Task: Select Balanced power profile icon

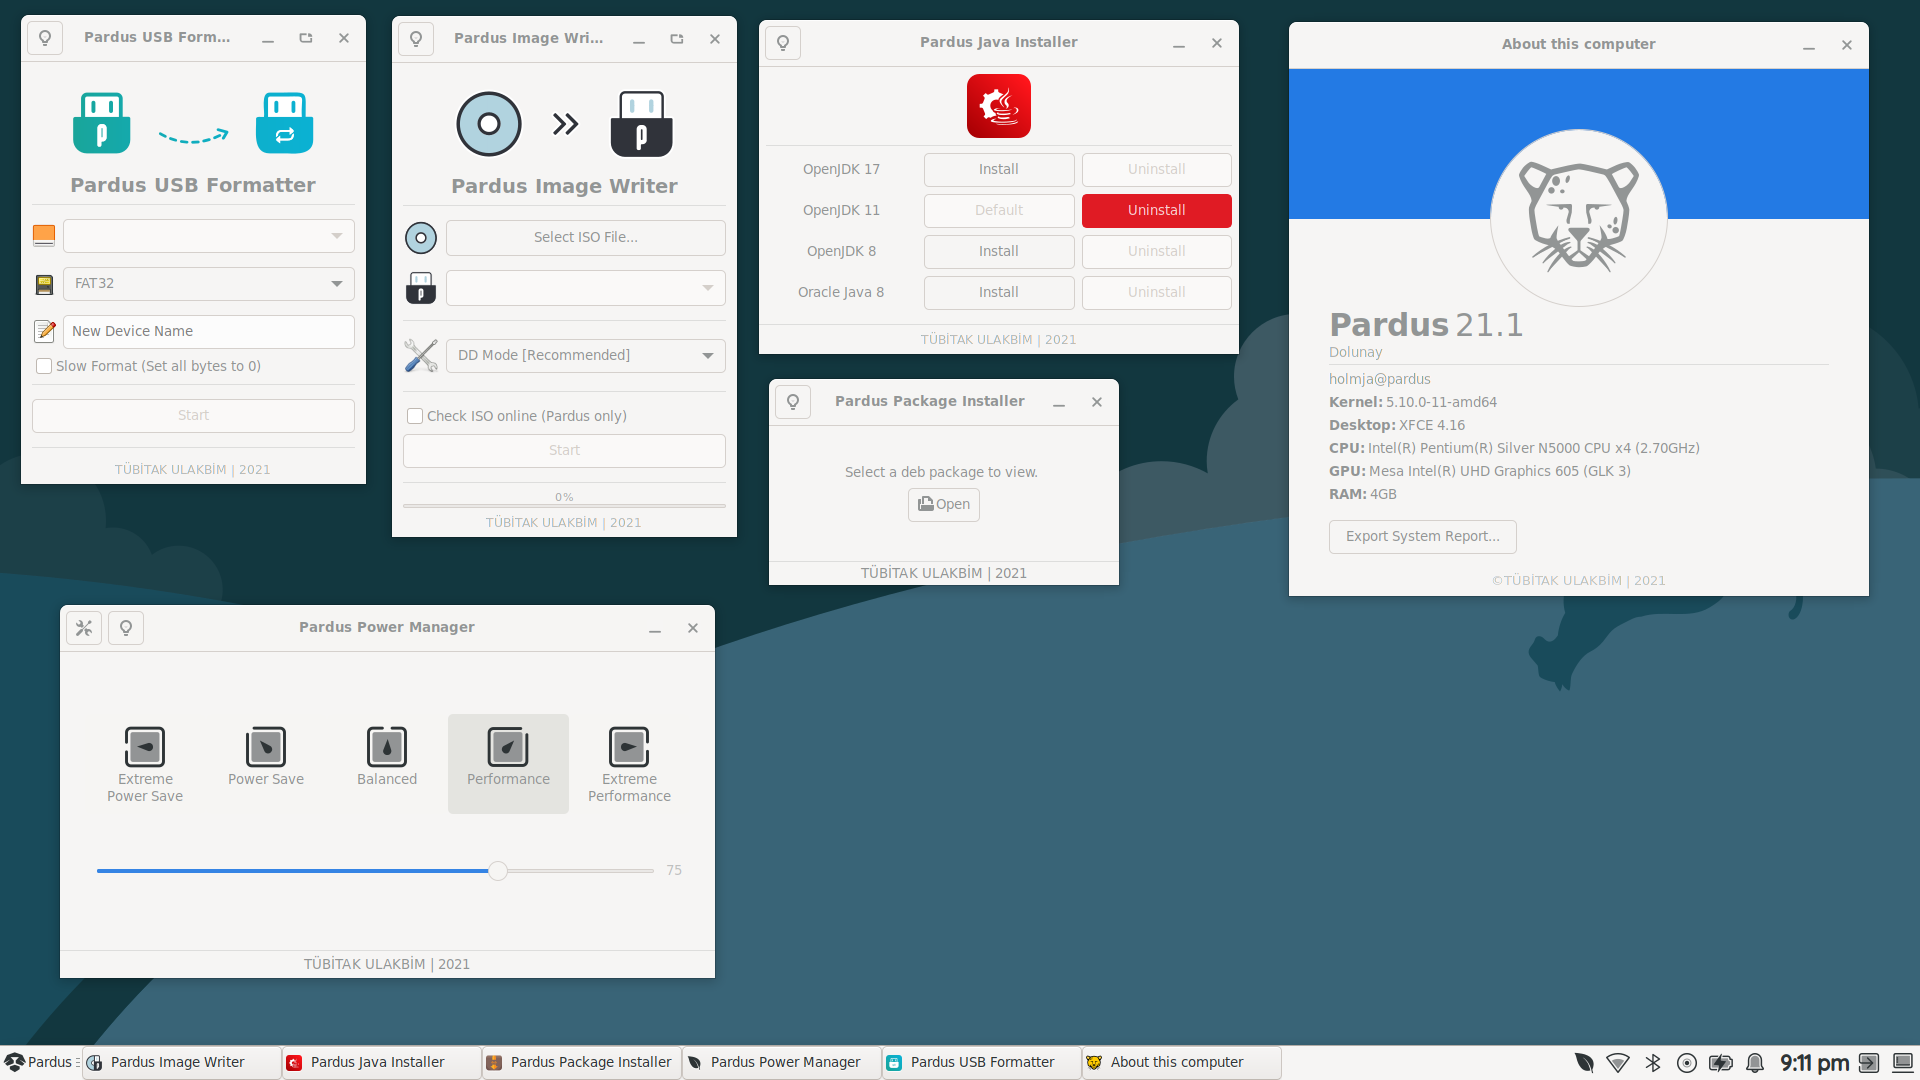Action: (387, 746)
